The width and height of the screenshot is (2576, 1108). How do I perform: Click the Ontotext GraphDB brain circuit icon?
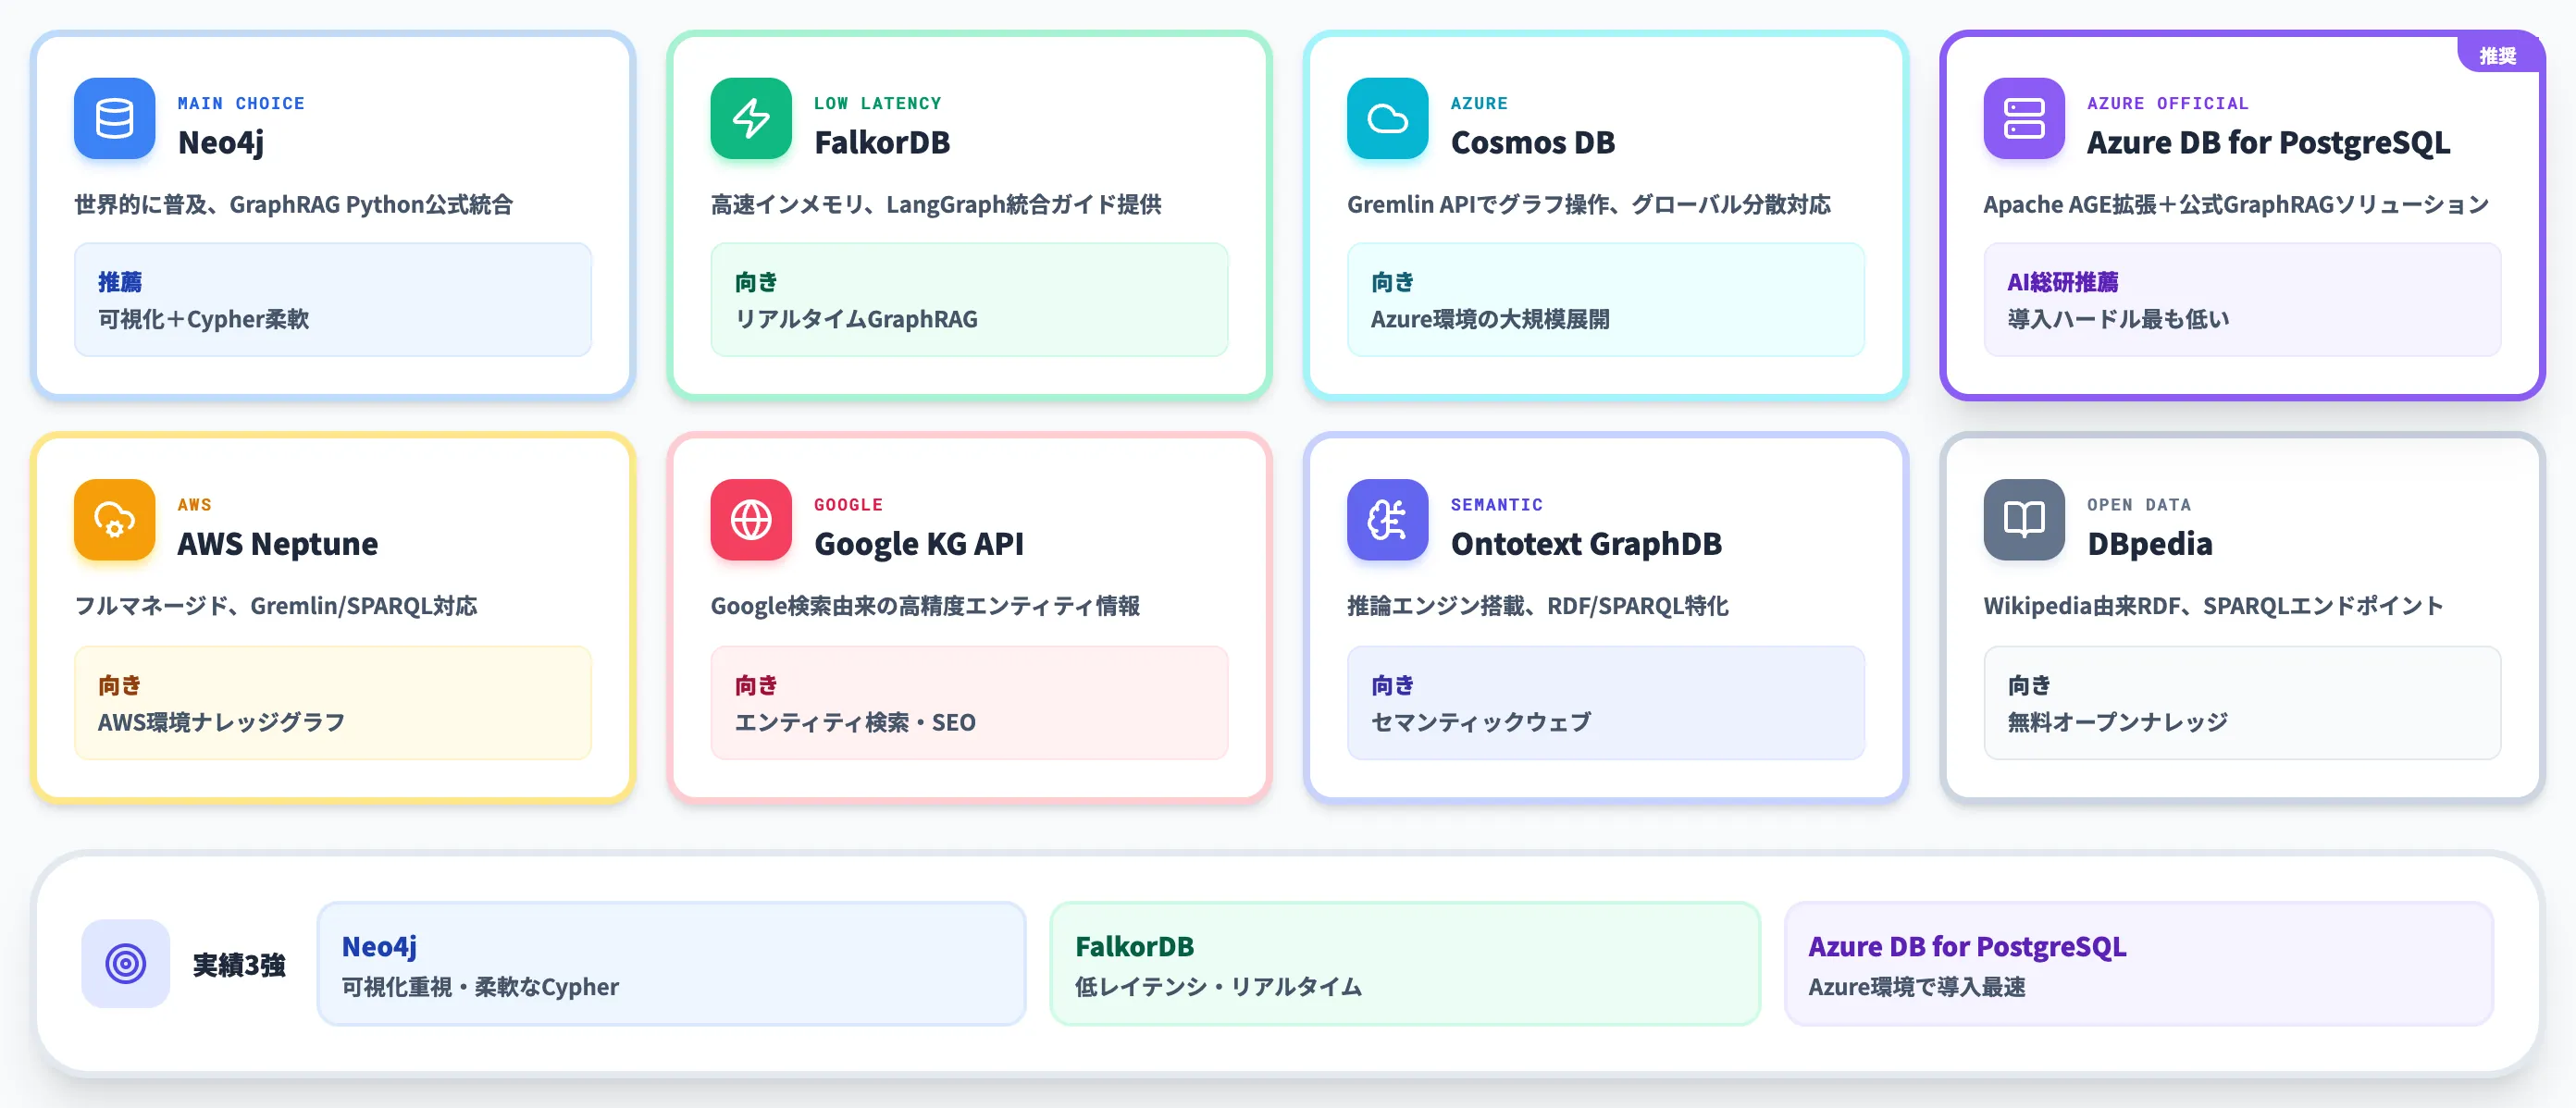click(x=1387, y=519)
